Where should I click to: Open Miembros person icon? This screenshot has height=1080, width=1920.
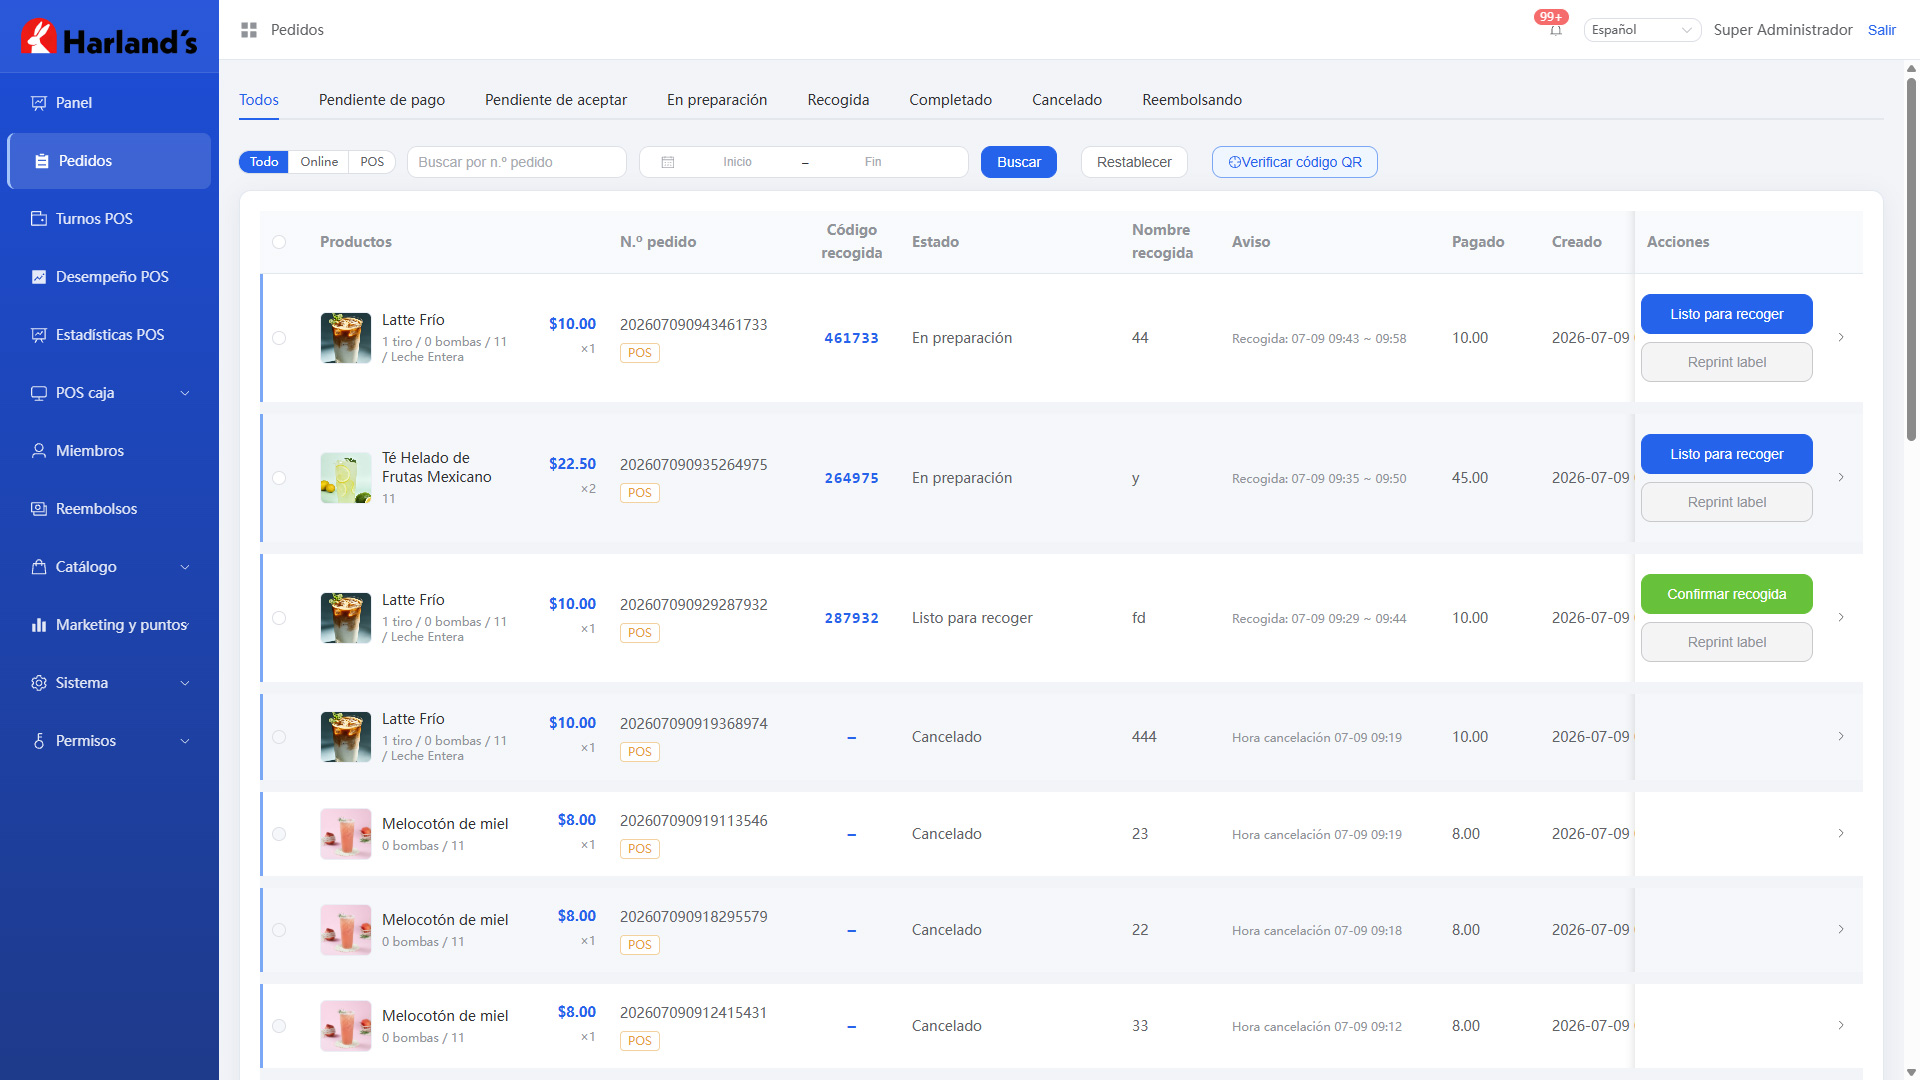[39, 451]
